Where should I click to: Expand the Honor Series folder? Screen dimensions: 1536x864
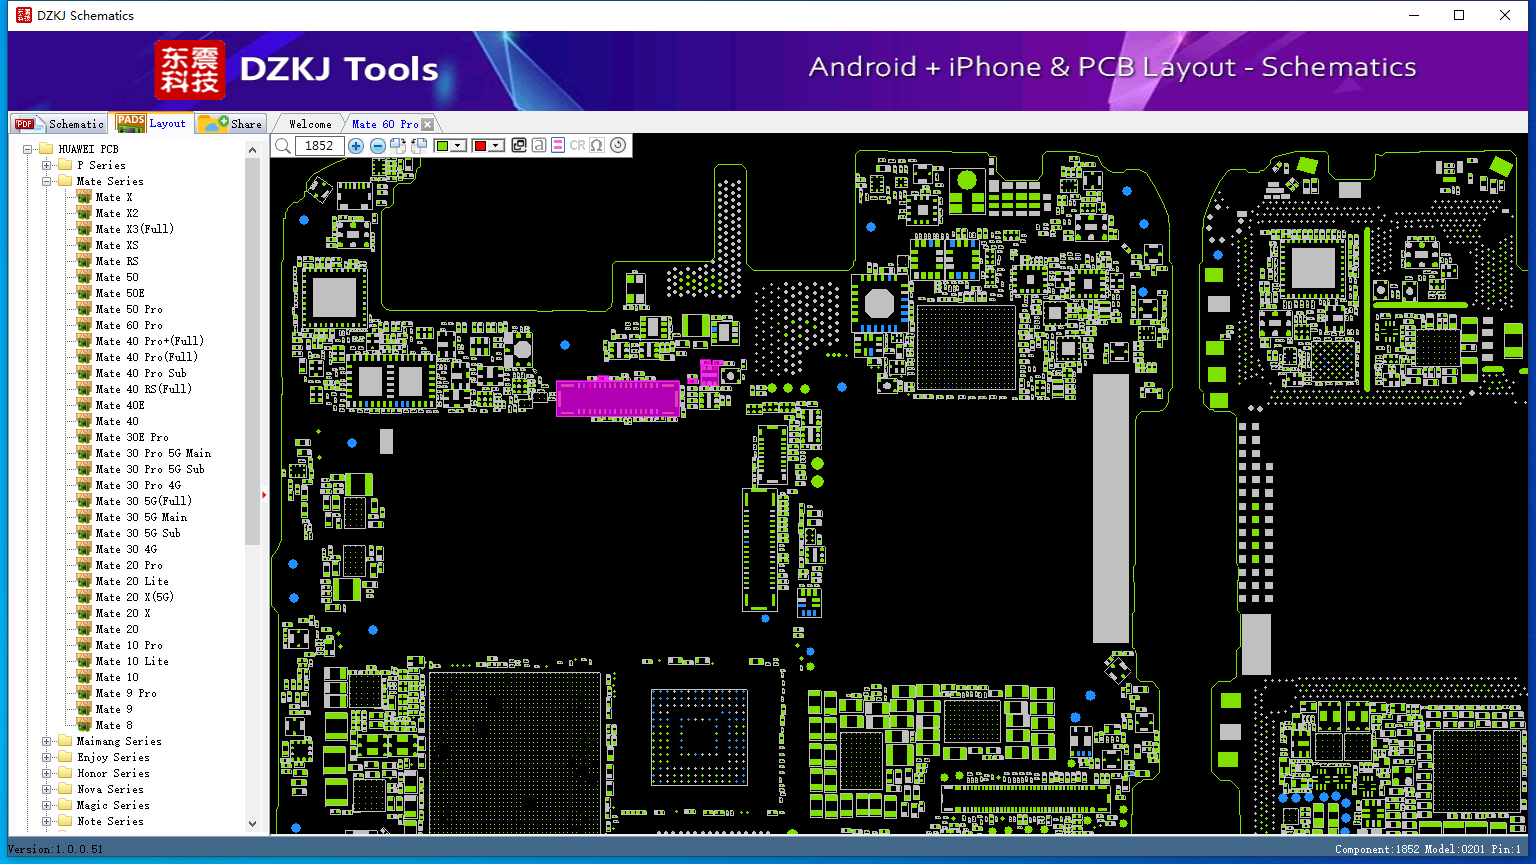47,773
